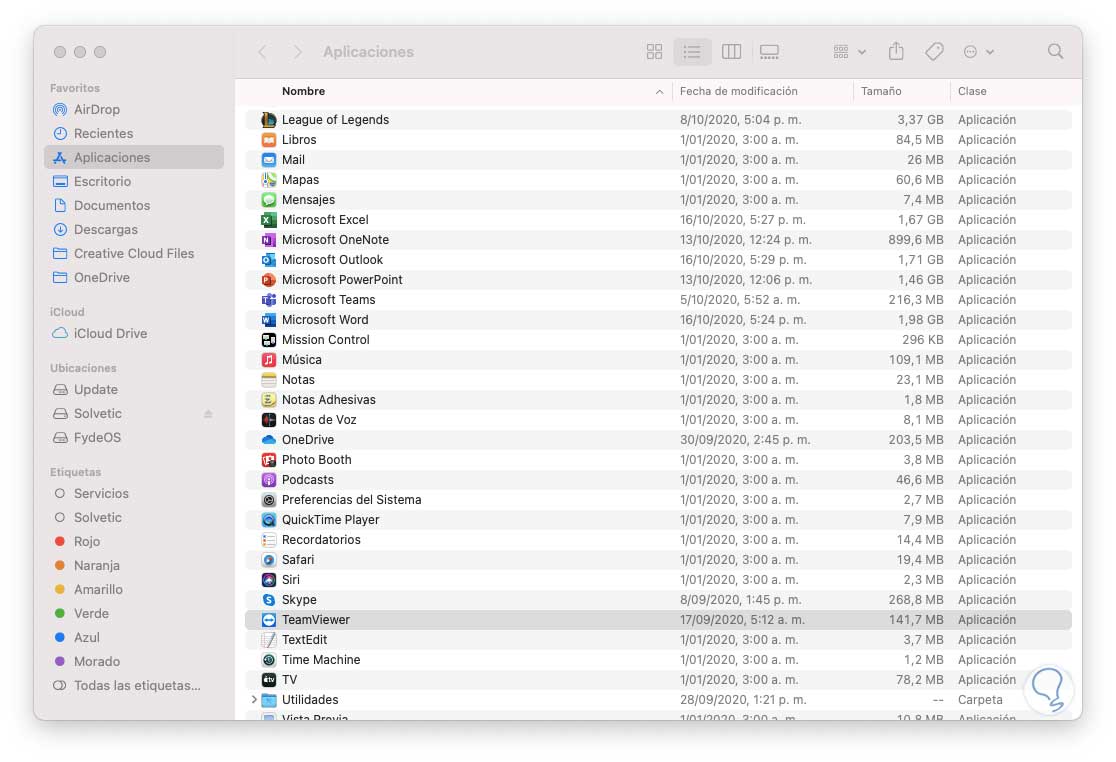
Task: Switch to icon grid view
Action: [x=654, y=52]
